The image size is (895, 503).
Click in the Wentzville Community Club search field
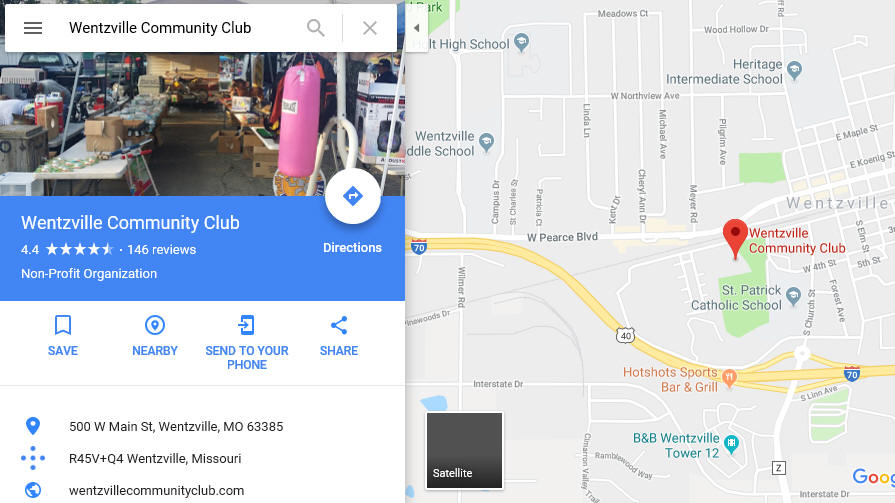(x=183, y=28)
